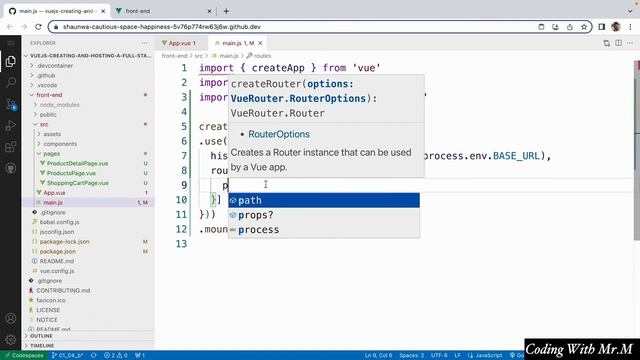Screen dimensions: 640x360
Task: Expand the OUTLINE section
Action: [x=41, y=336]
